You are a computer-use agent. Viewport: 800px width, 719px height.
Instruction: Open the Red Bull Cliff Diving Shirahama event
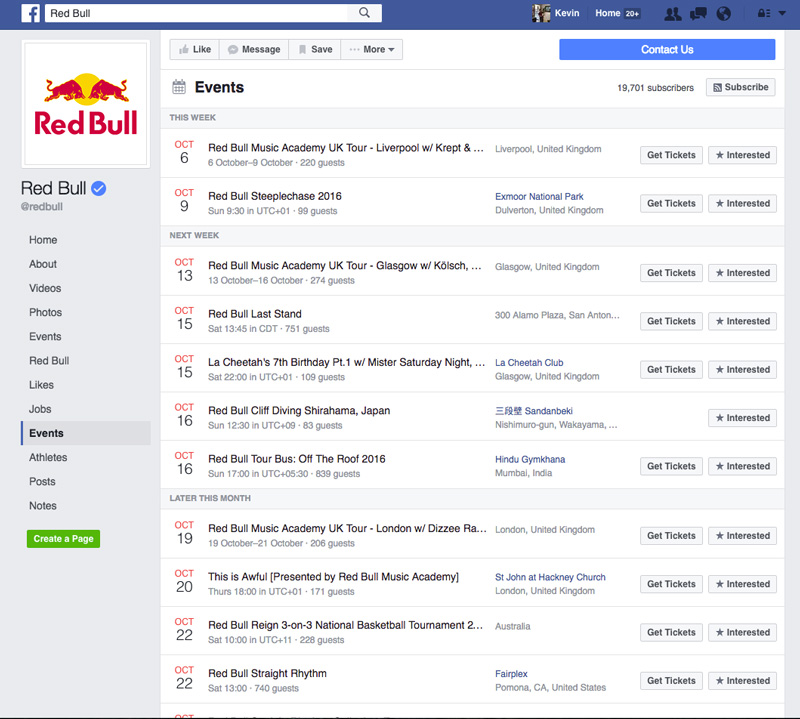[299, 411]
